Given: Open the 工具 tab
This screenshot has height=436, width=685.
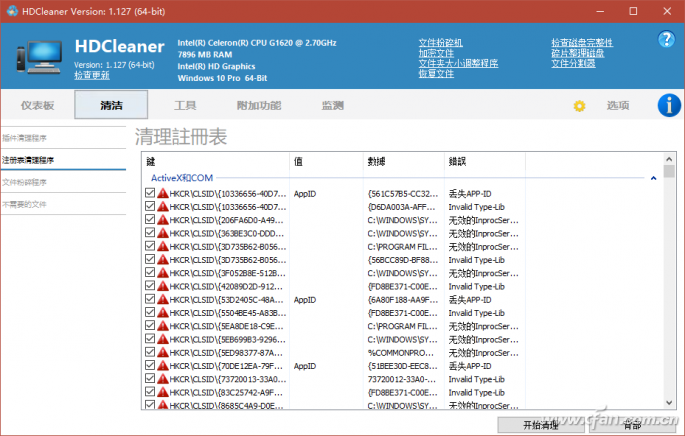Looking at the screenshot, I should [185, 105].
